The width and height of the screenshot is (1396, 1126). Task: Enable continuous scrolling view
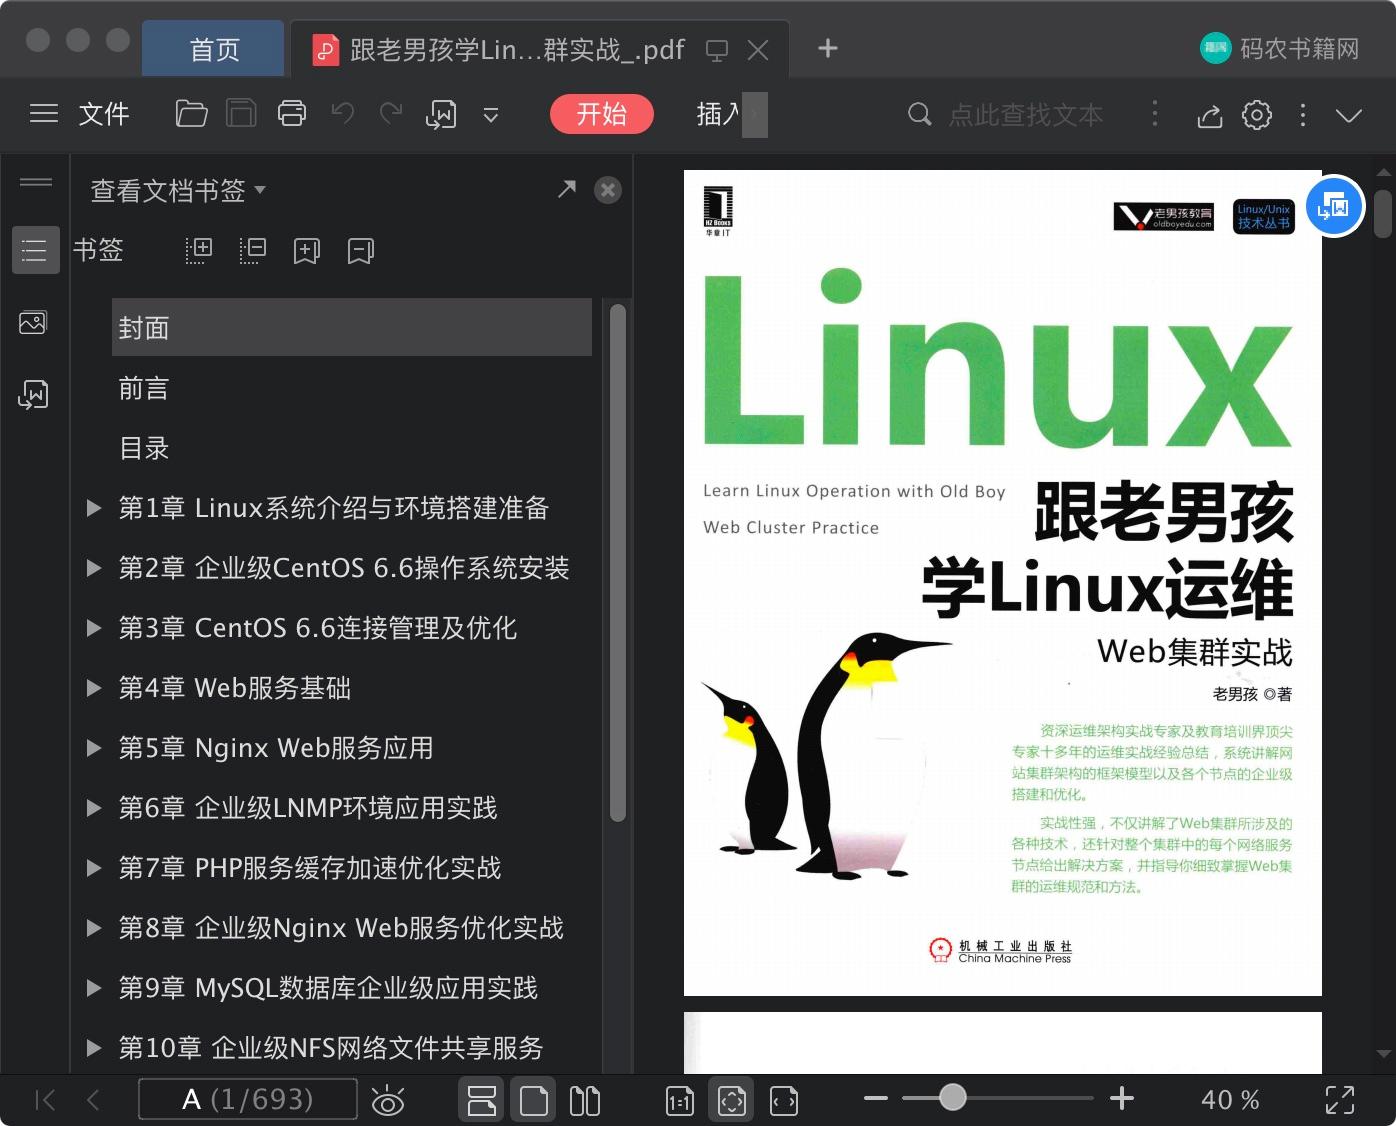point(482,1100)
